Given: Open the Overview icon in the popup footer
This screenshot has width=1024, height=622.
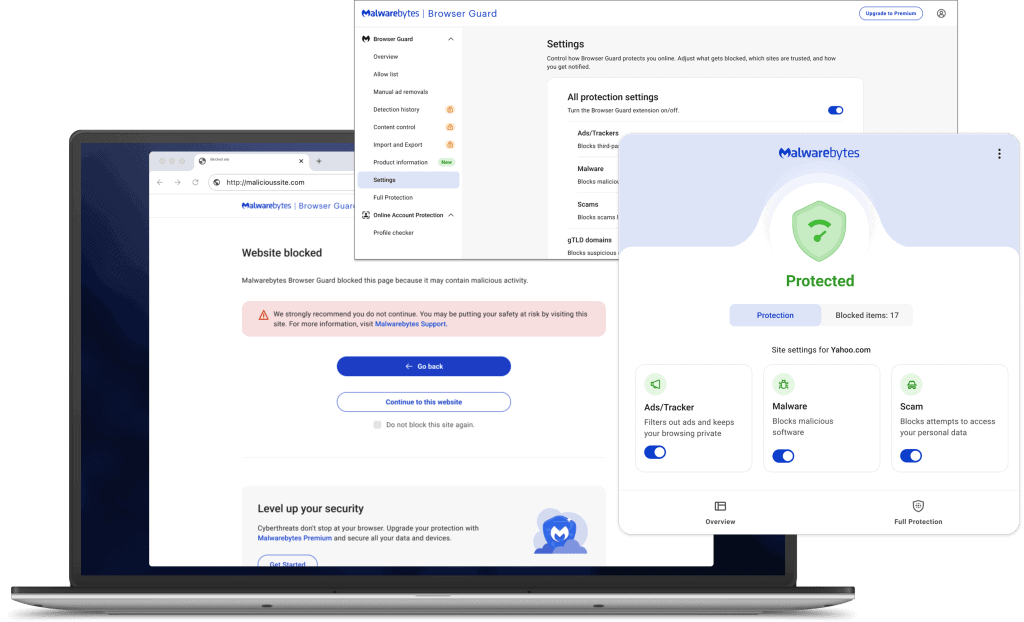Looking at the screenshot, I should (720, 506).
